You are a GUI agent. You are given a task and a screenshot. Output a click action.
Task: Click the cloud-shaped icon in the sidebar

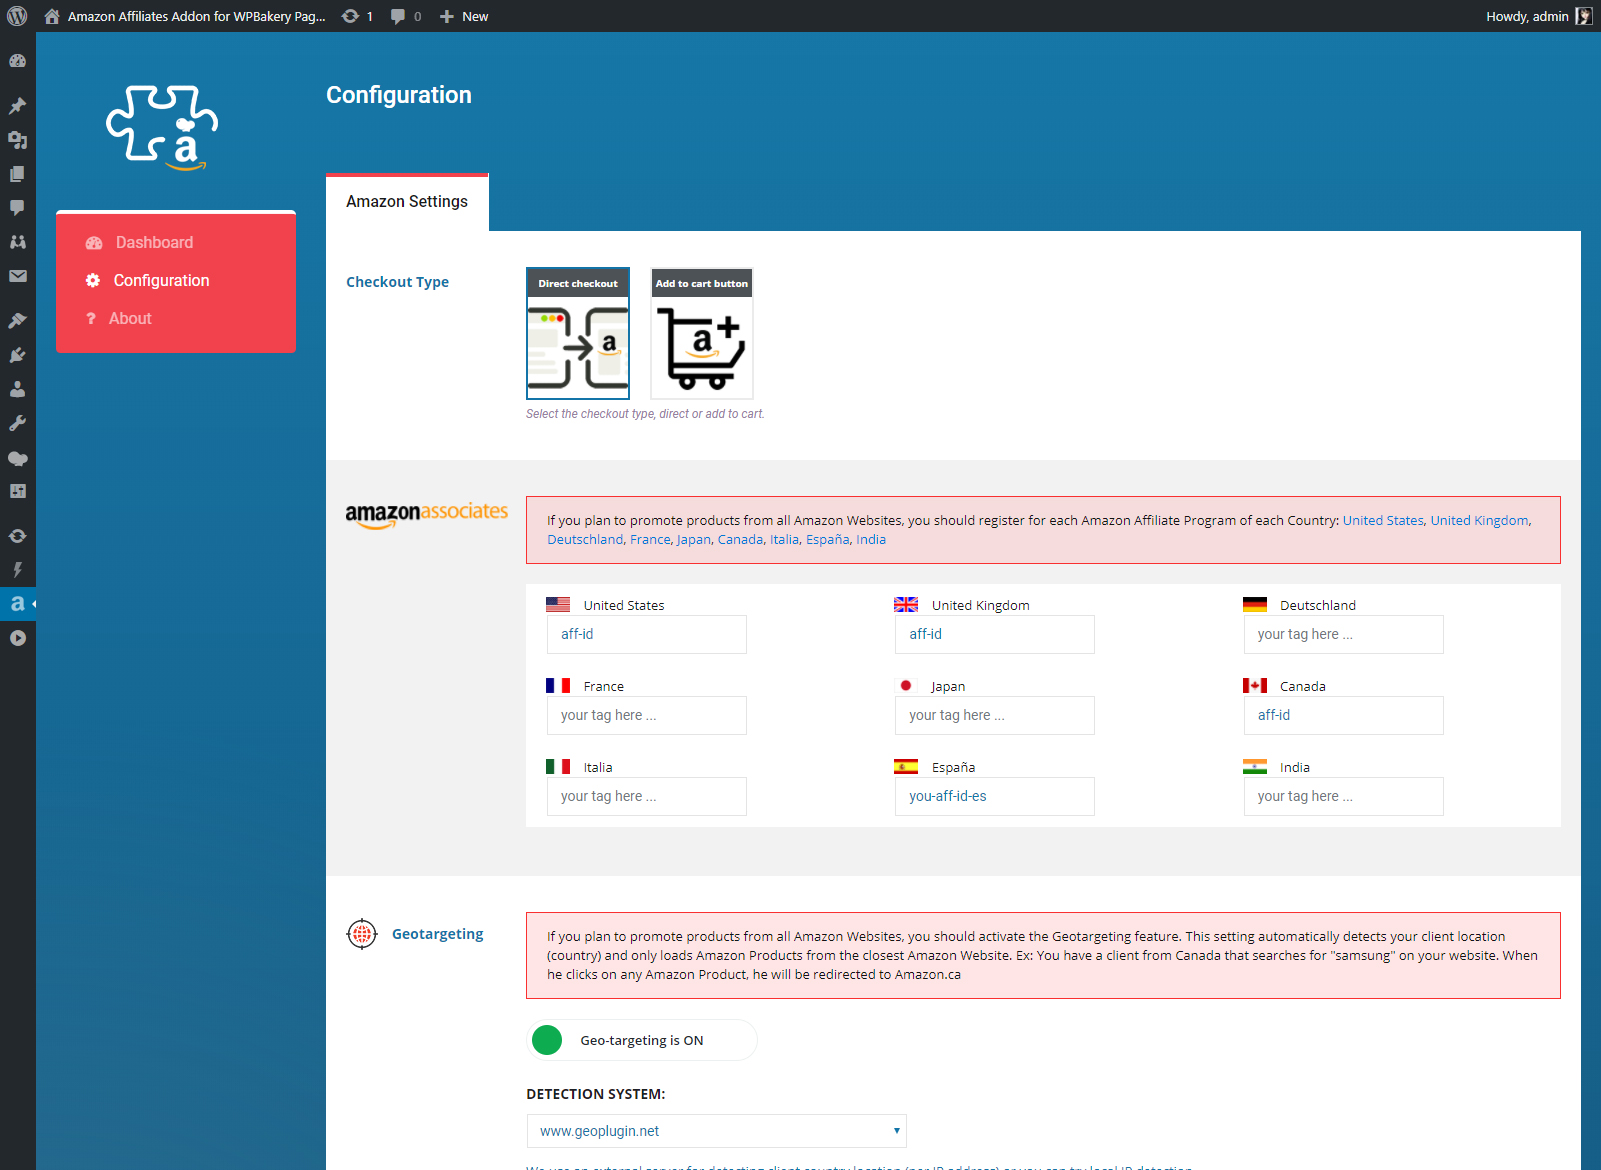17,458
